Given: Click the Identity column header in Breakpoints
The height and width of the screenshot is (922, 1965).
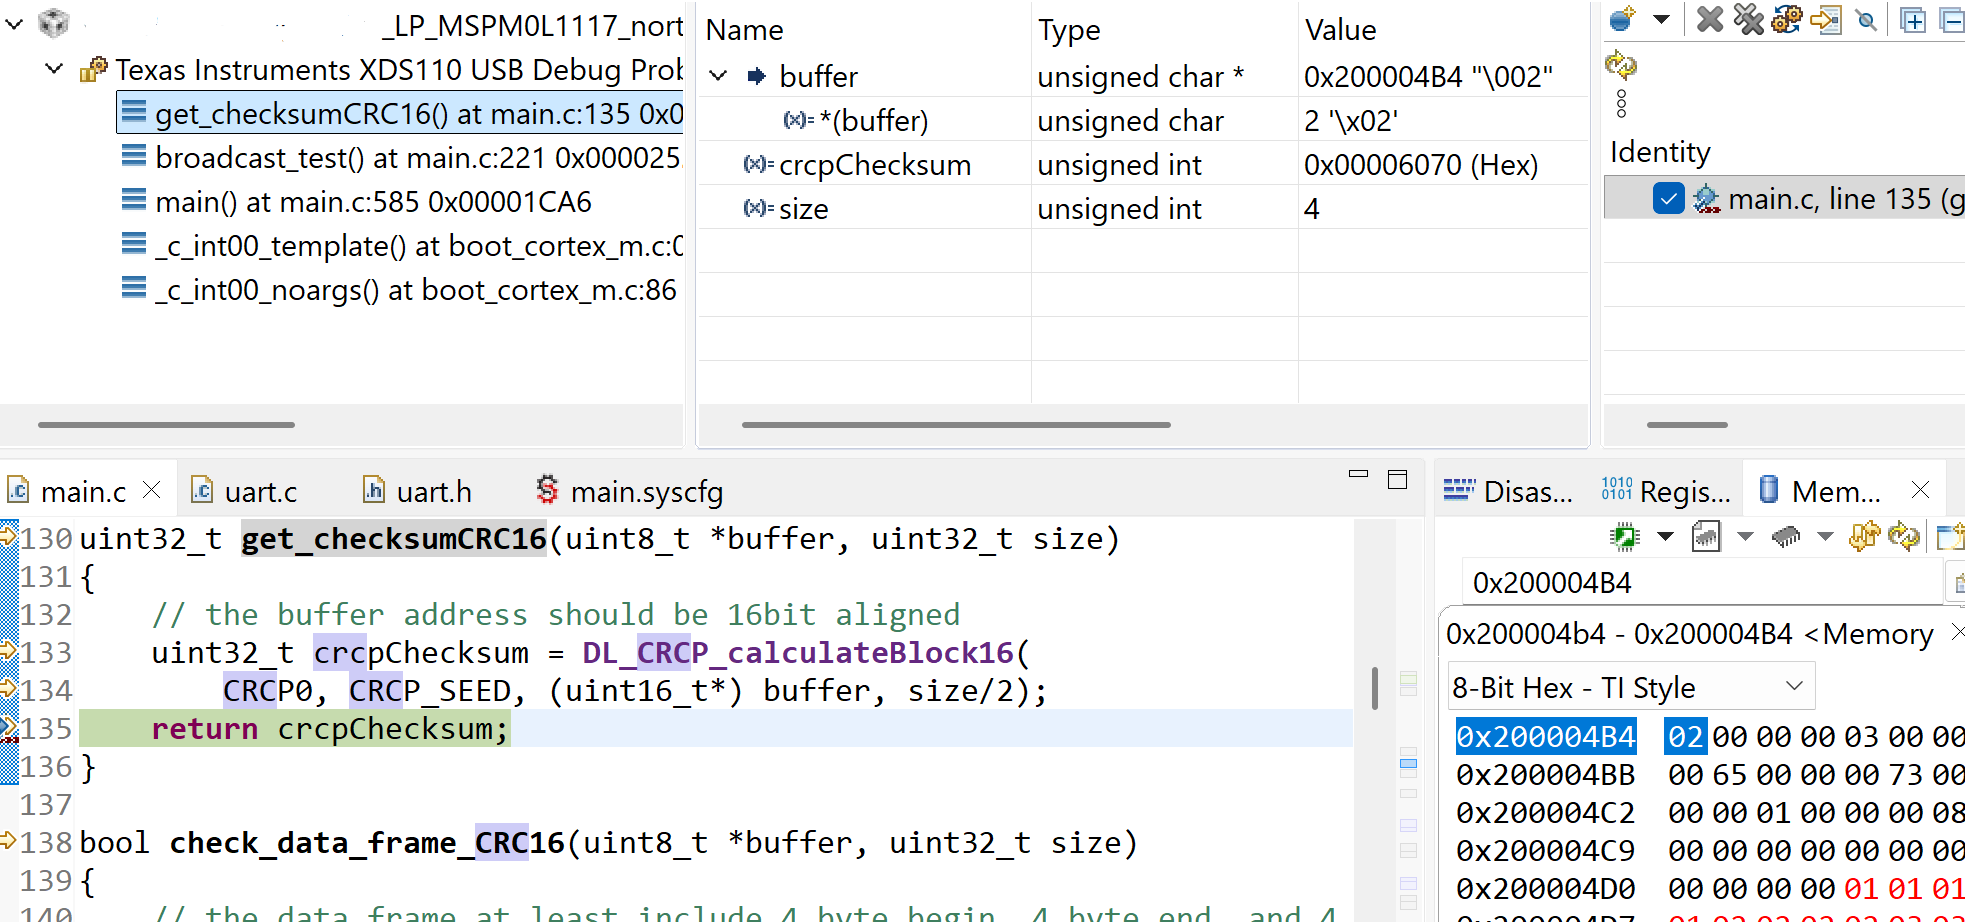Looking at the screenshot, I should tap(1660, 152).
